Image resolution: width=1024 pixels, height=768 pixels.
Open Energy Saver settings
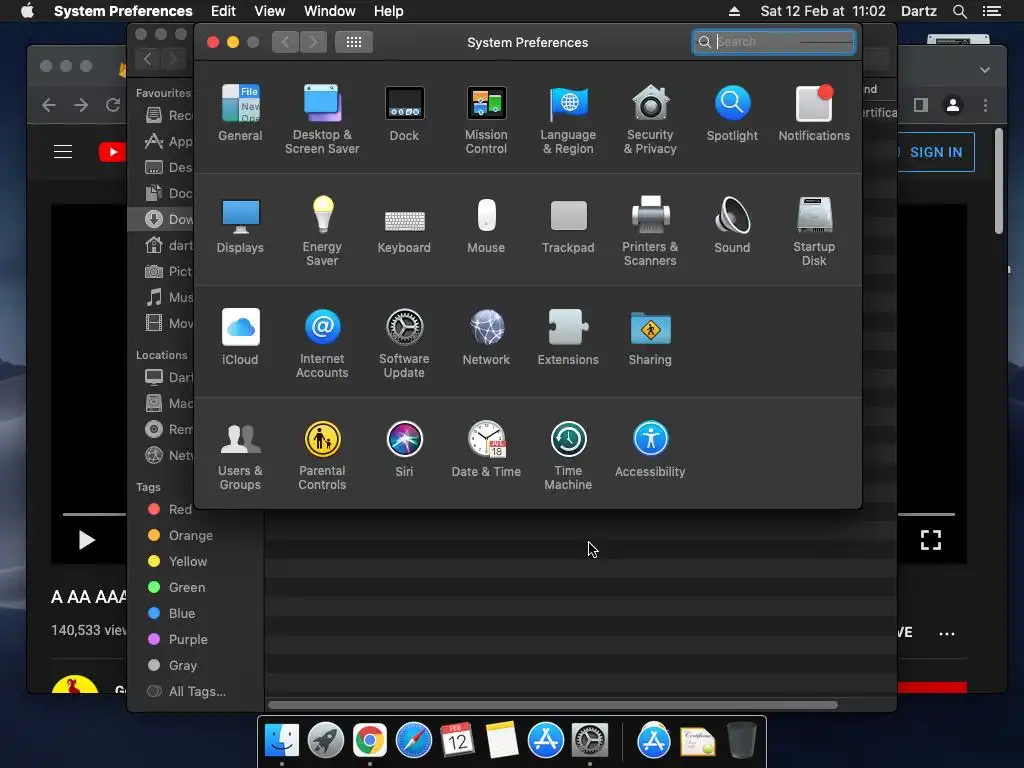[322, 231]
